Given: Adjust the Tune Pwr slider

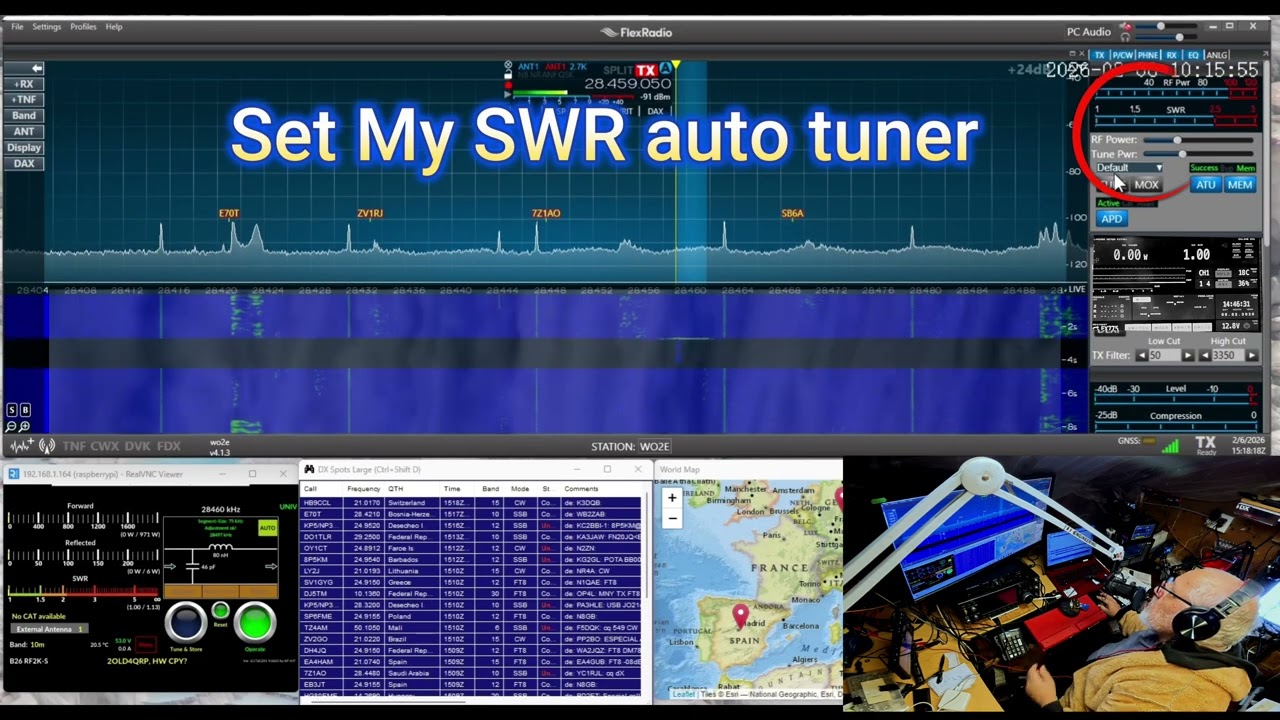Looking at the screenshot, I should click(1196, 154).
